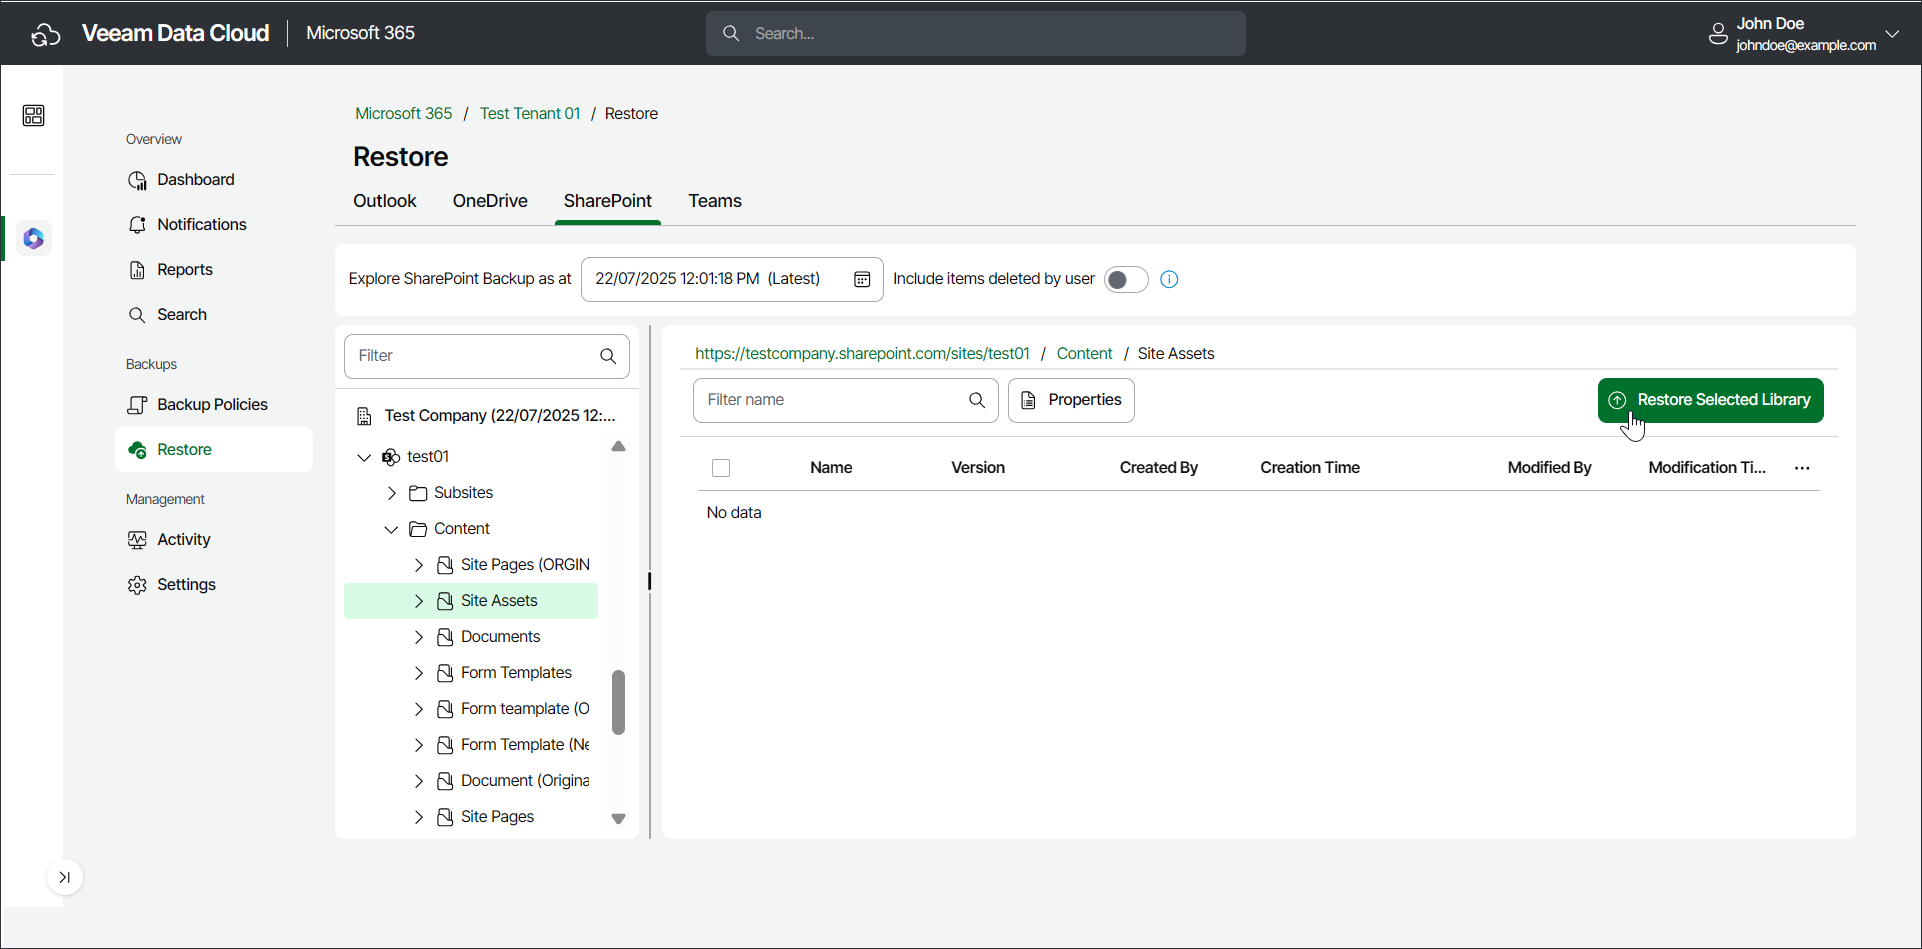Select the SharePoint tab
The height and width of the screenshot is (949, 1922).
point(608,201)
